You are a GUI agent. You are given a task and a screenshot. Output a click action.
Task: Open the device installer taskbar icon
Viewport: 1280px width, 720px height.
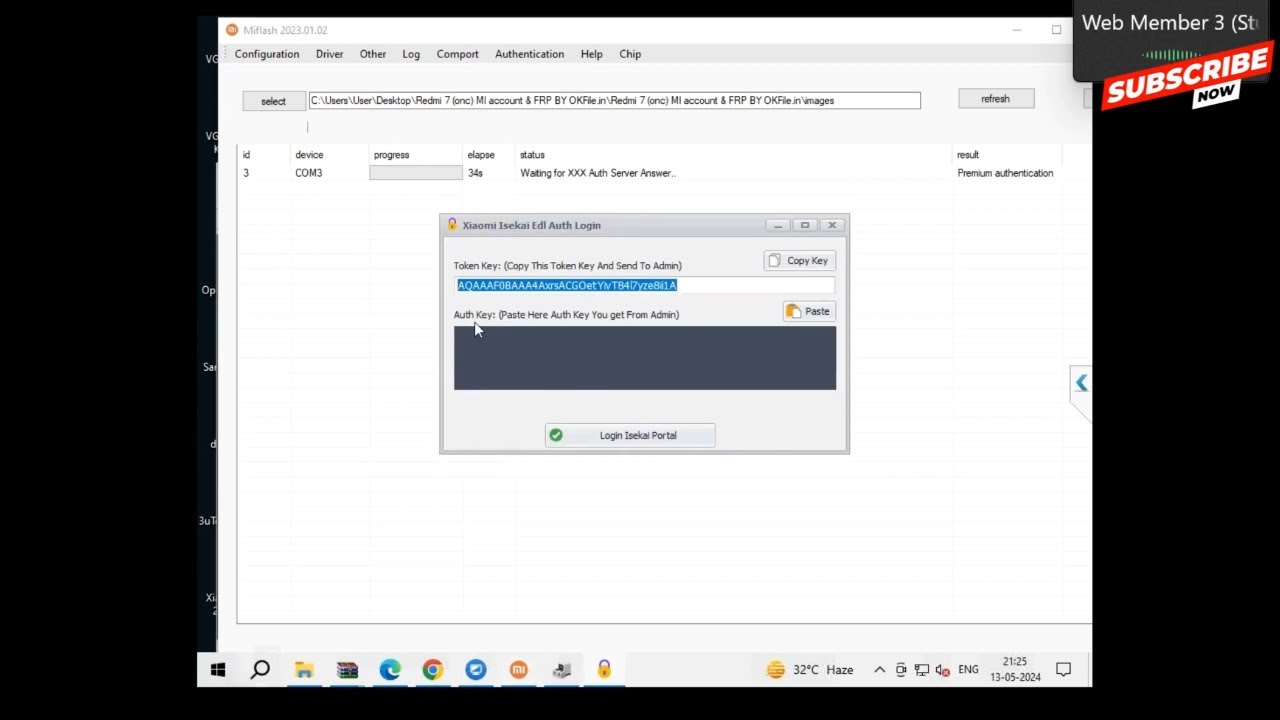click(x=561, y=670)
